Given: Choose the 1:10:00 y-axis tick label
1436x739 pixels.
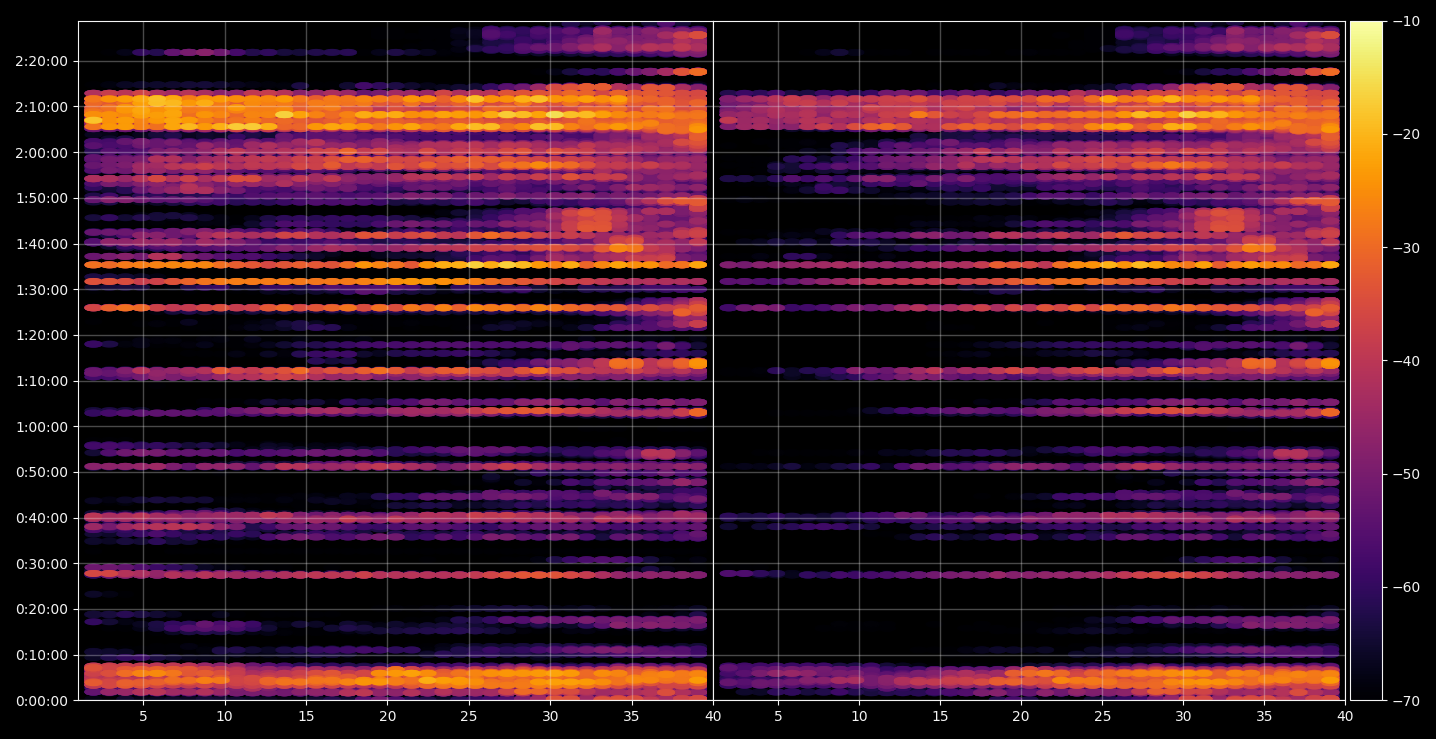Looking at the screenshot, I should pos(42,381).
